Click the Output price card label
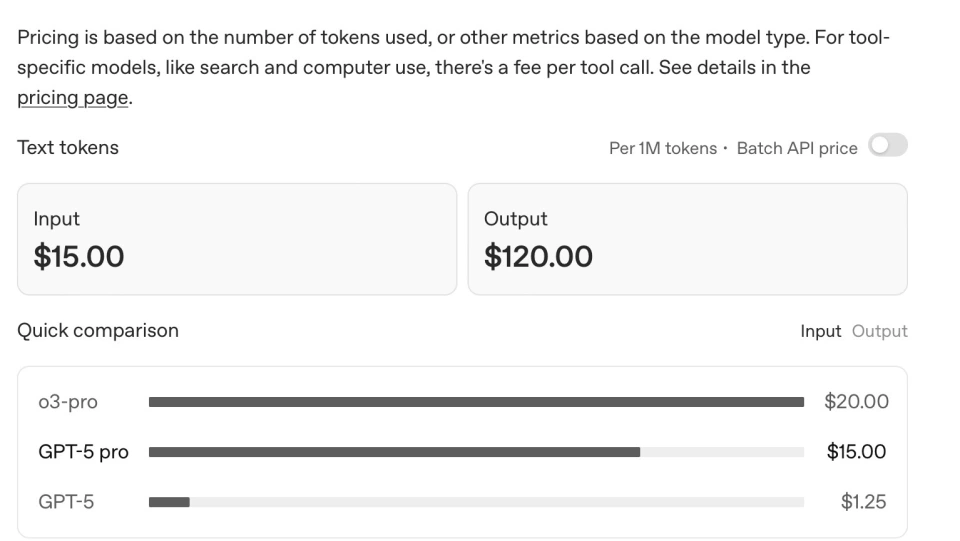This screenshot has width=960, height=541. tap(515, 219)
